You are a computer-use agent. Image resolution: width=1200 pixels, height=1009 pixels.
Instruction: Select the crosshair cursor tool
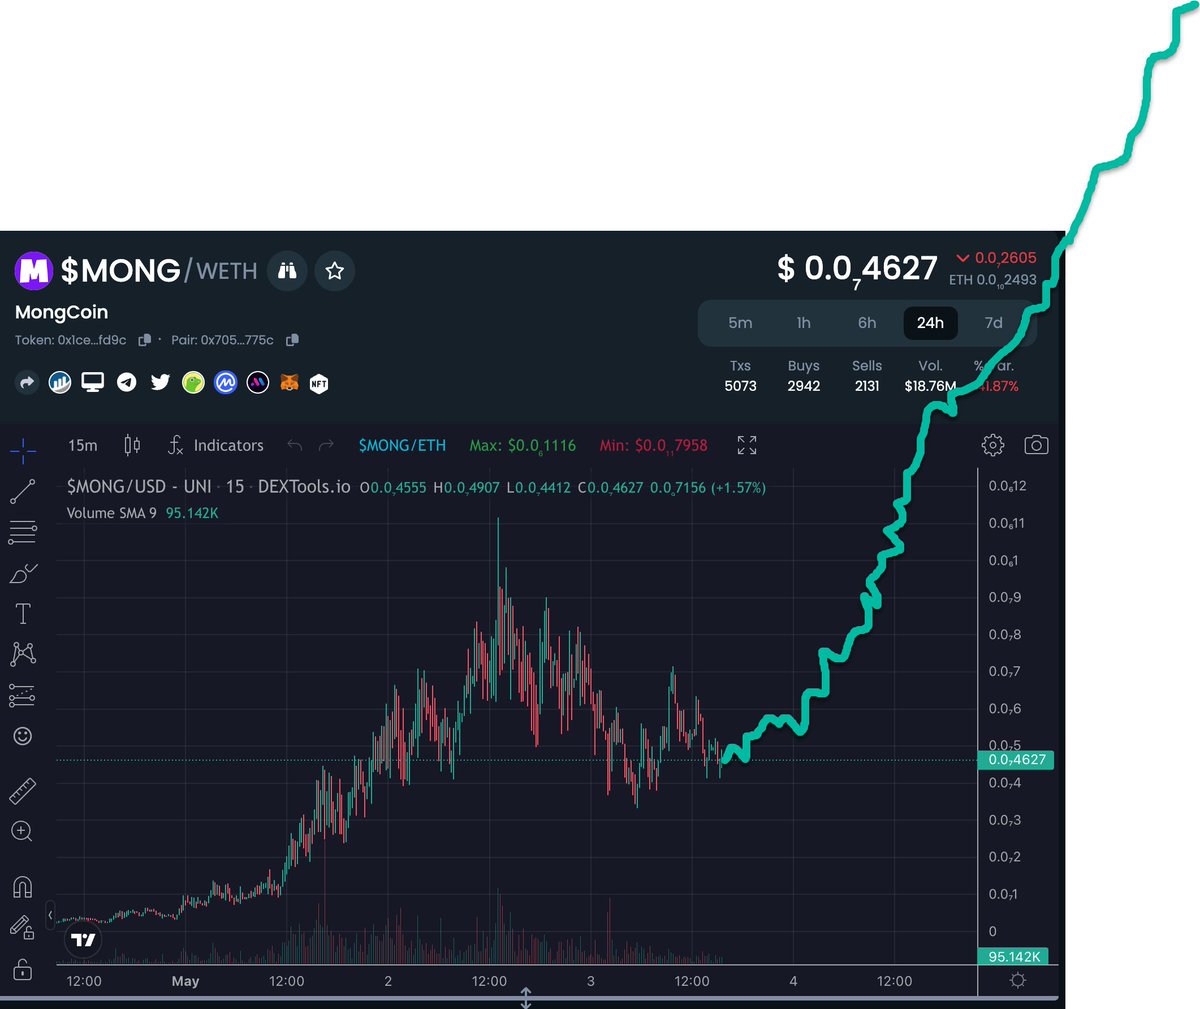[22, 450]
